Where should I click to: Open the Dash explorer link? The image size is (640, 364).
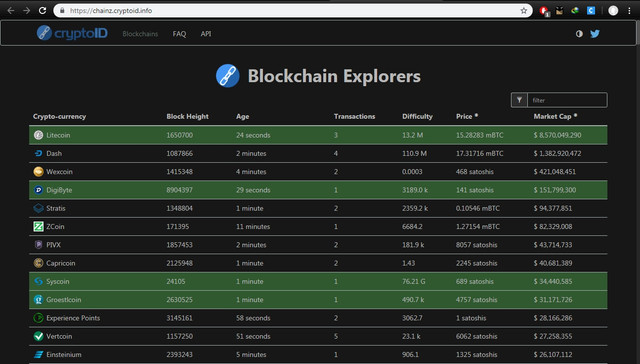click(x=54, y=153)
